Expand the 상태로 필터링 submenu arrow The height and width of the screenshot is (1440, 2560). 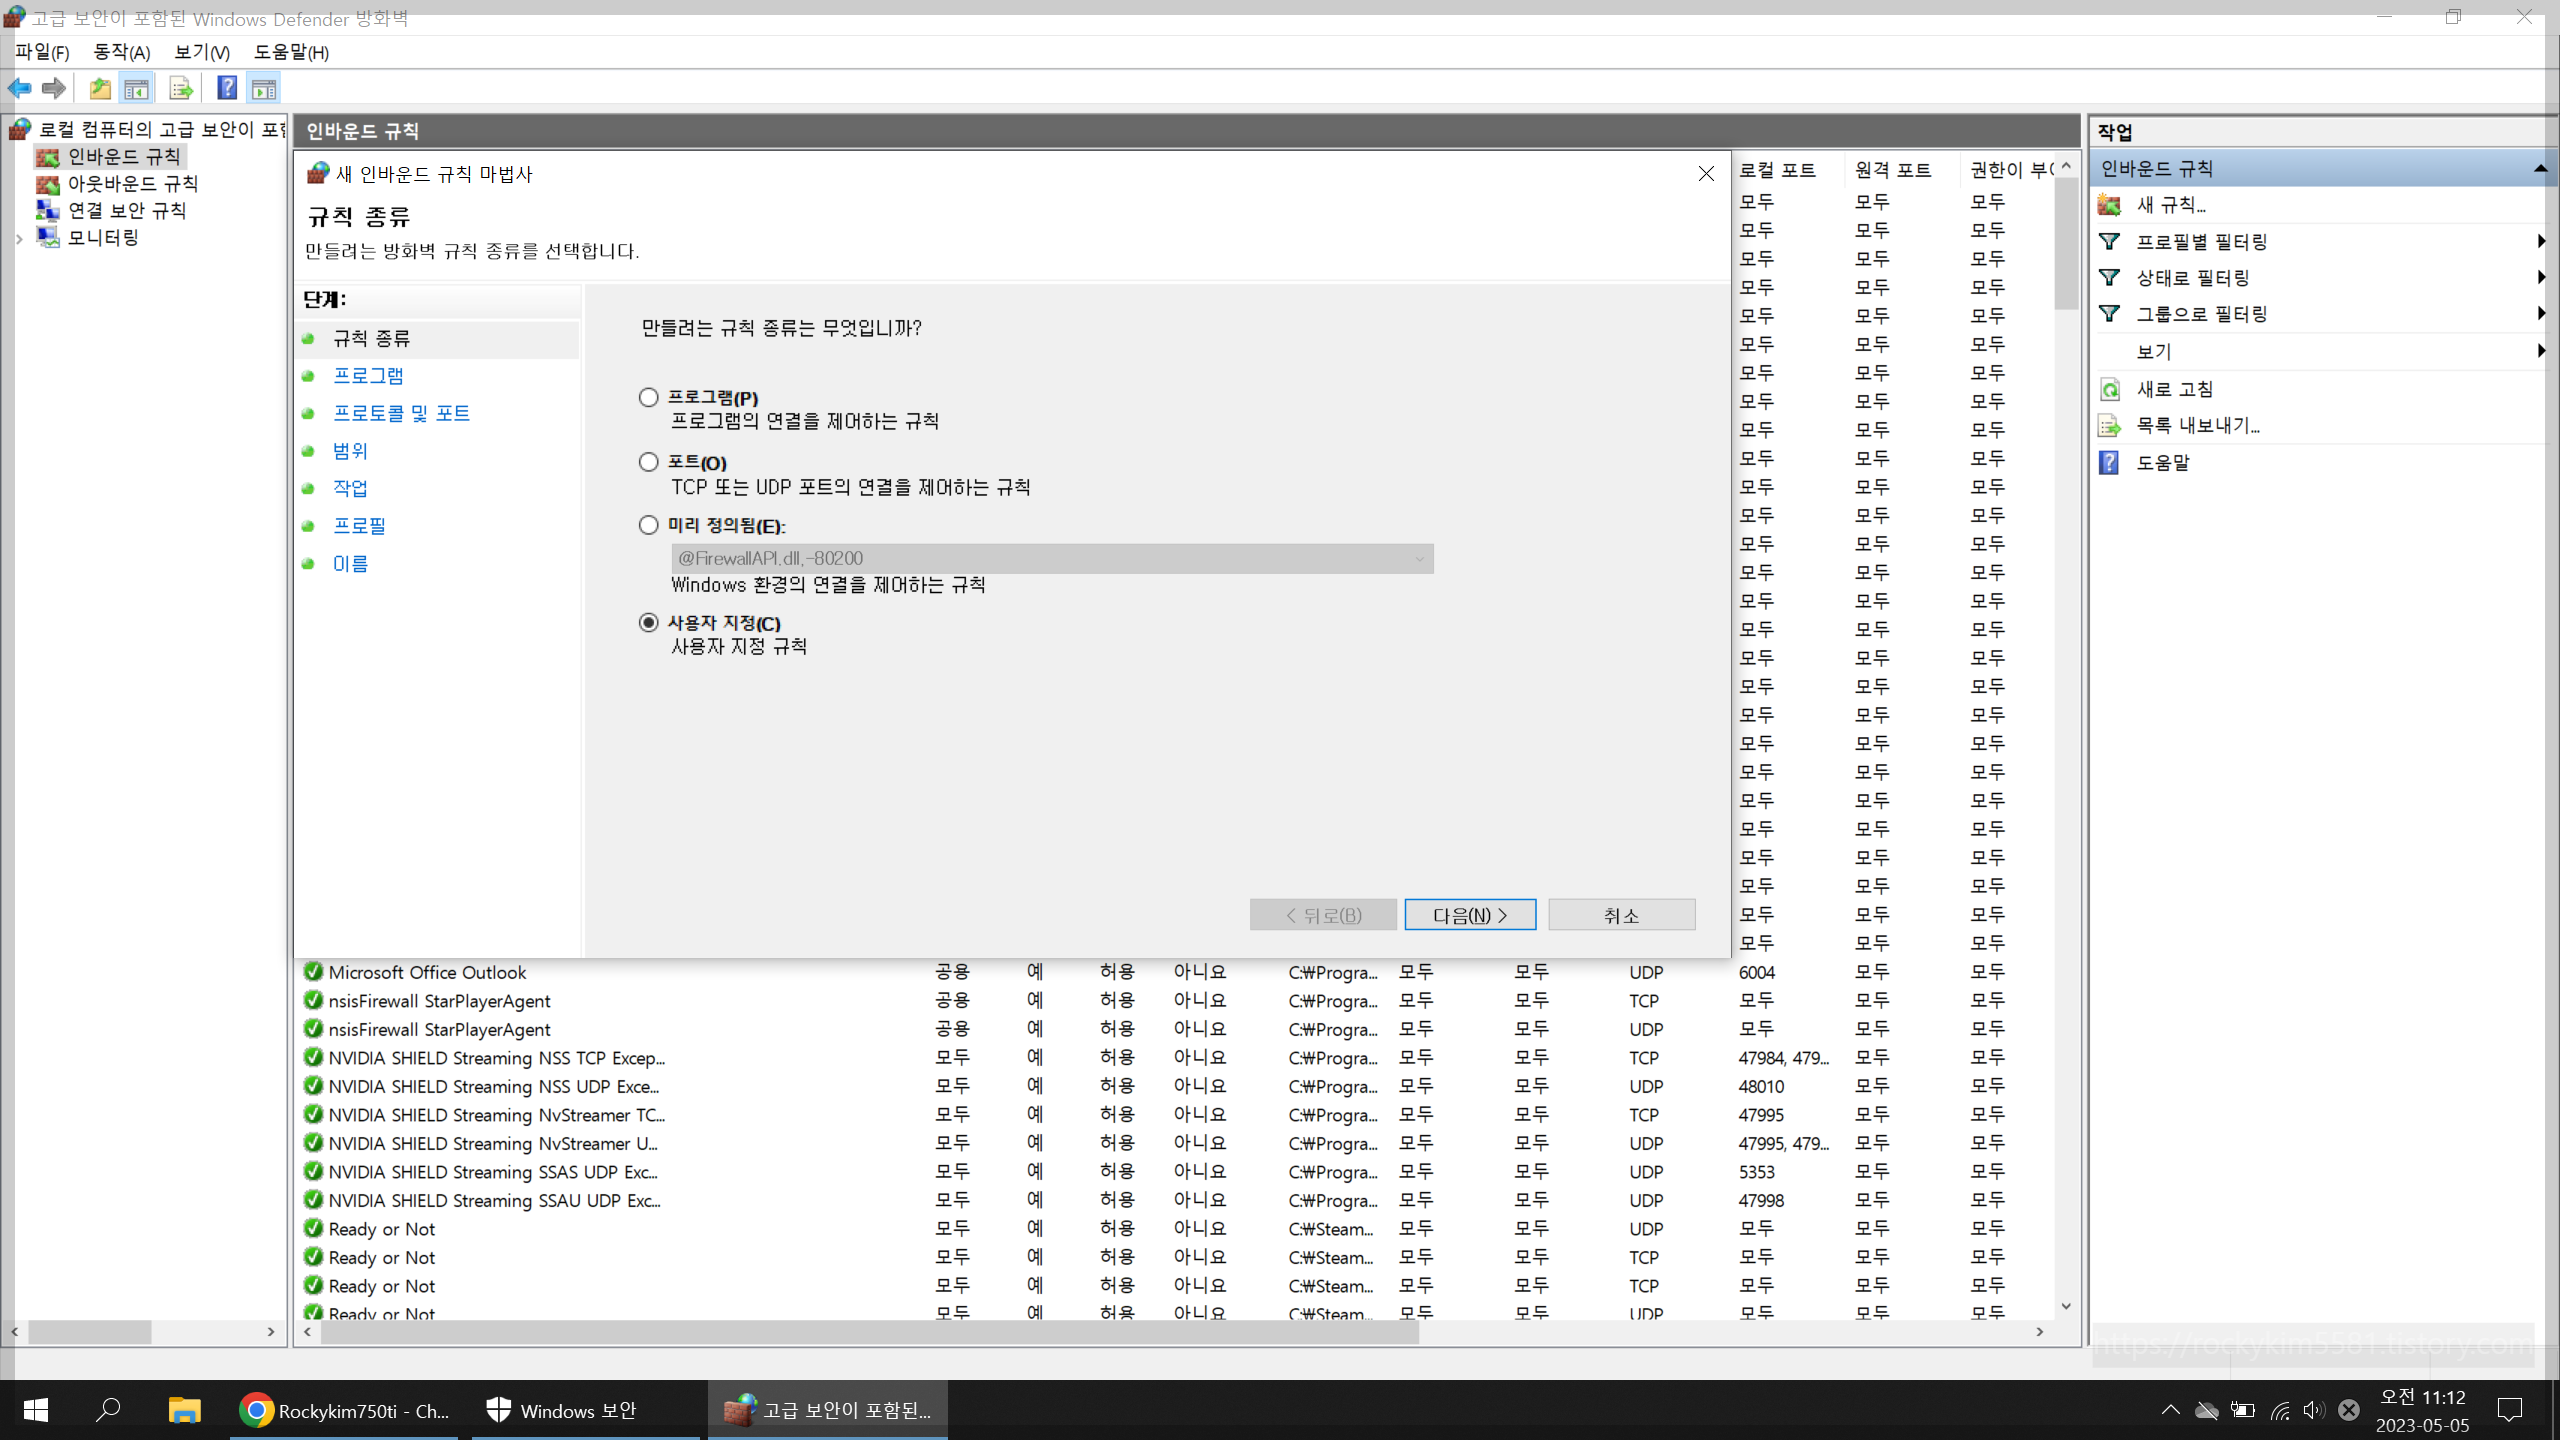2541,277
